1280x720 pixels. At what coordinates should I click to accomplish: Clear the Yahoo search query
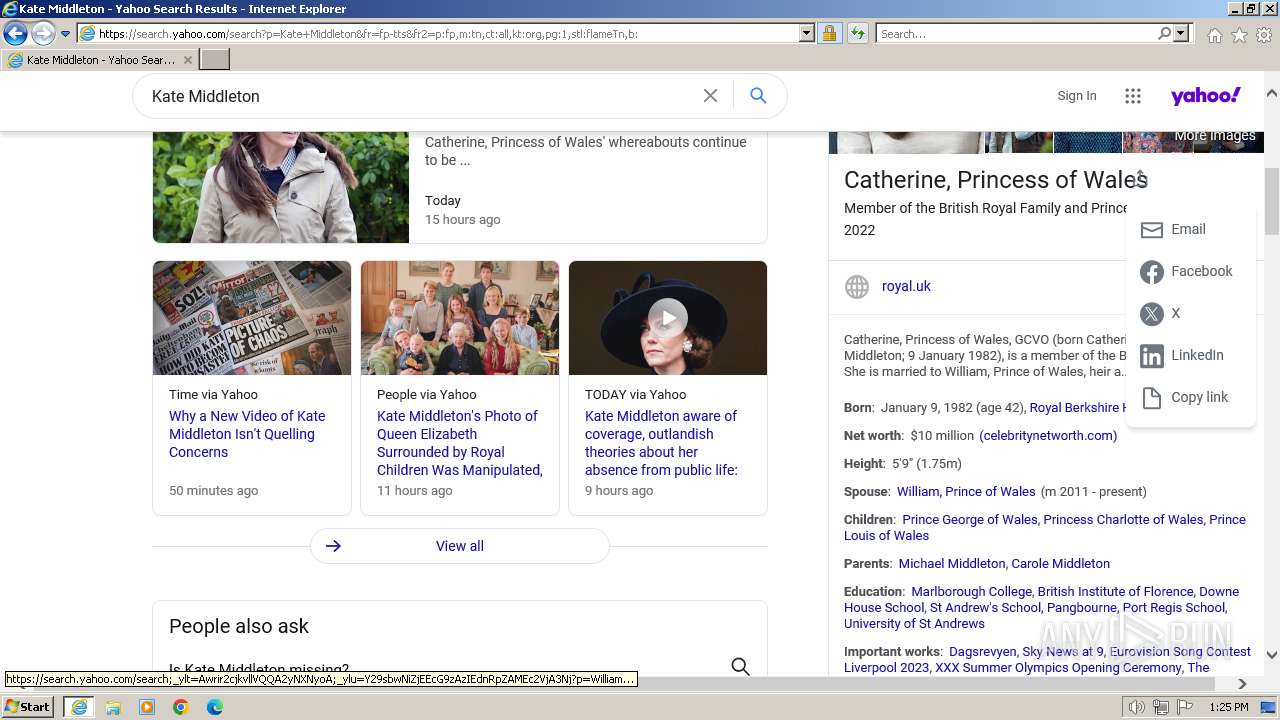[710, 96]
